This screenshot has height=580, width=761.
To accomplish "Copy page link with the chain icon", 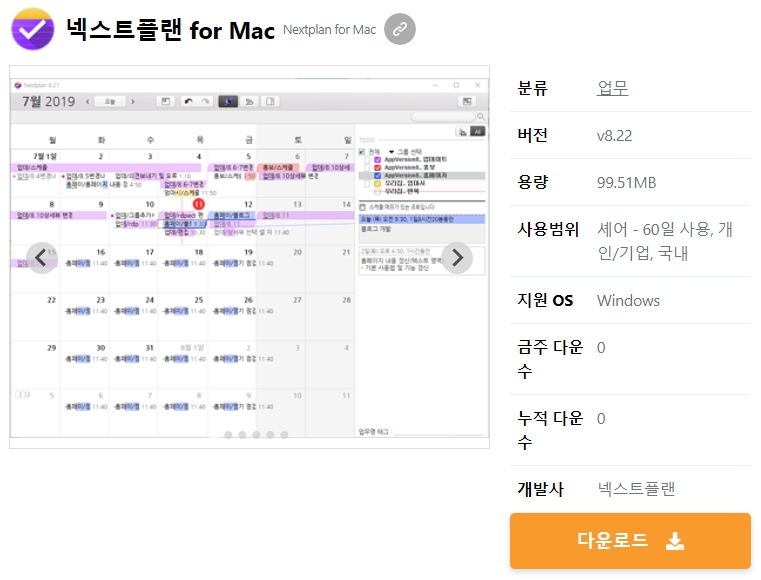I will 399,29.
